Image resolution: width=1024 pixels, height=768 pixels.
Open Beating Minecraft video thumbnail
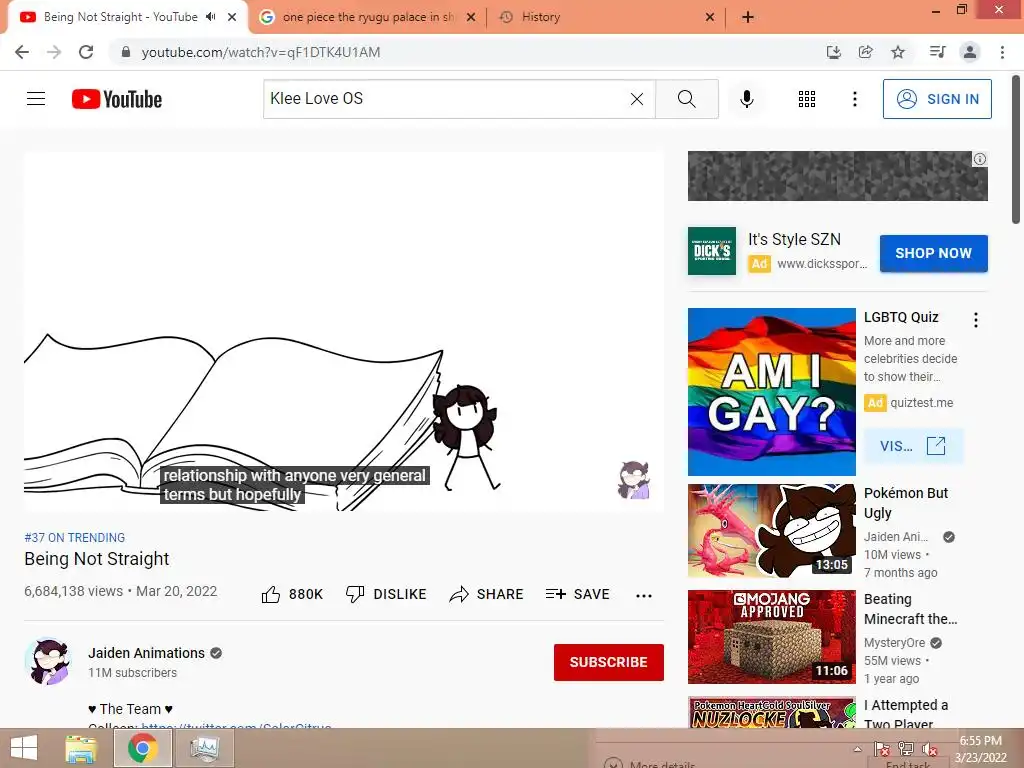771,637
